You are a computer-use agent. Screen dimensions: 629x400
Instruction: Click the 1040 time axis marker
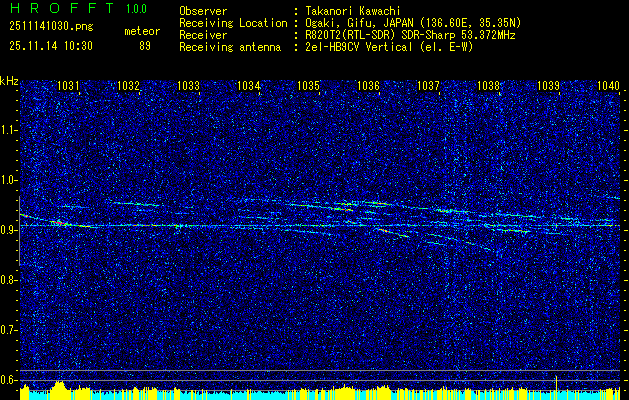(x=609, y=85)
